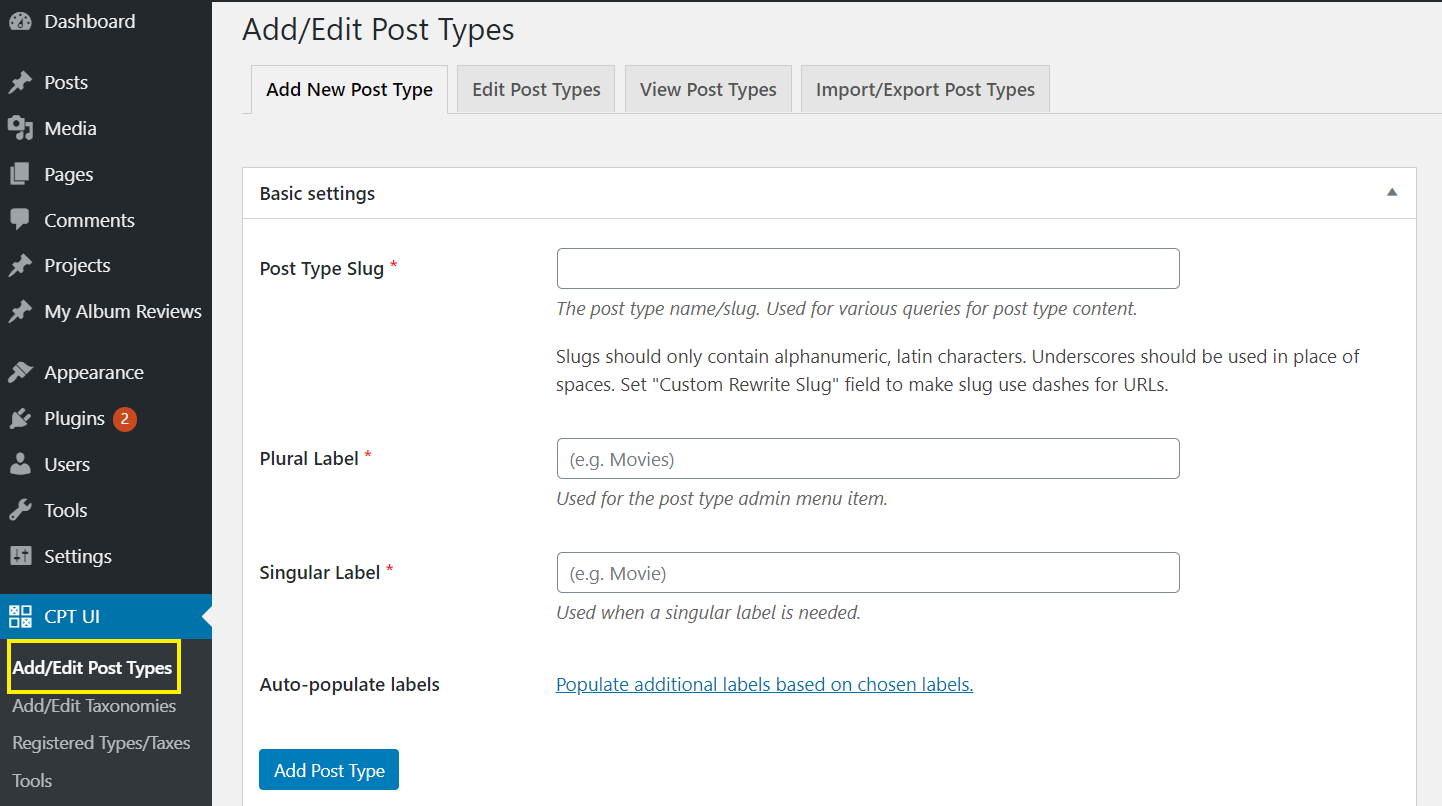This screenshot has height=806, width=1442.
Task: Click the Plugins plug icon
Action: [x=19, y=418]
